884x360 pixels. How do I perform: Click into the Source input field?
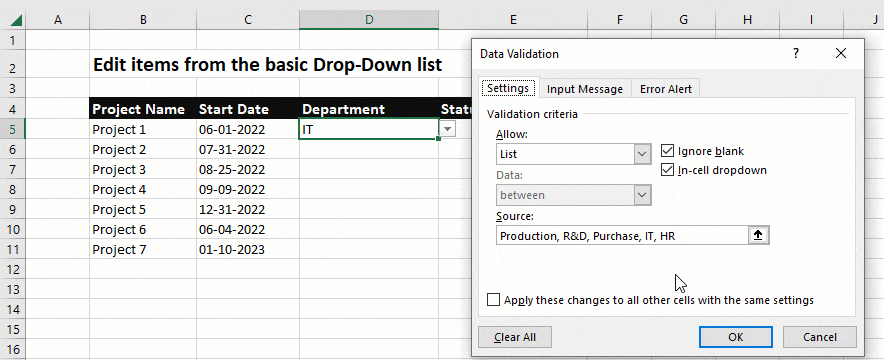(622, 235)
